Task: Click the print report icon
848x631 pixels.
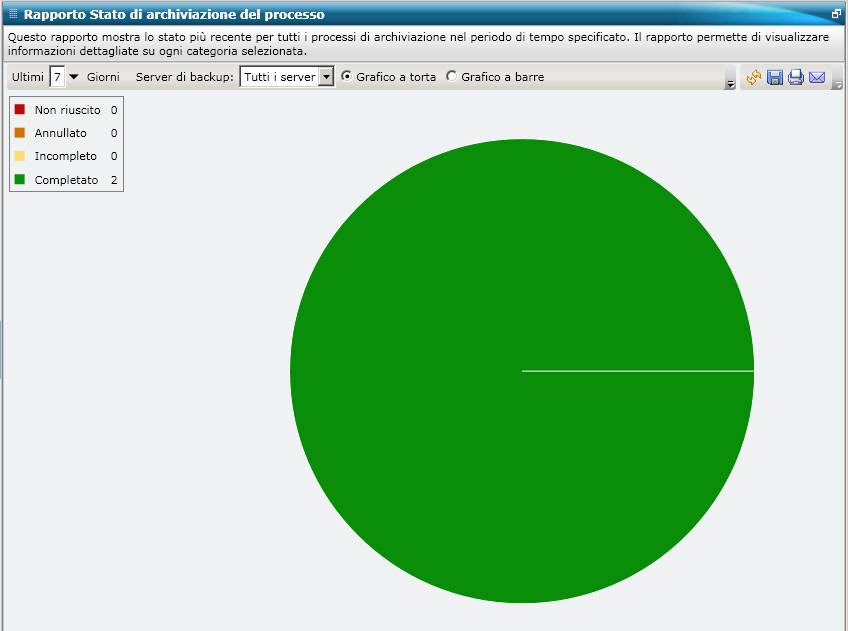Action: (x=796, y=77)
